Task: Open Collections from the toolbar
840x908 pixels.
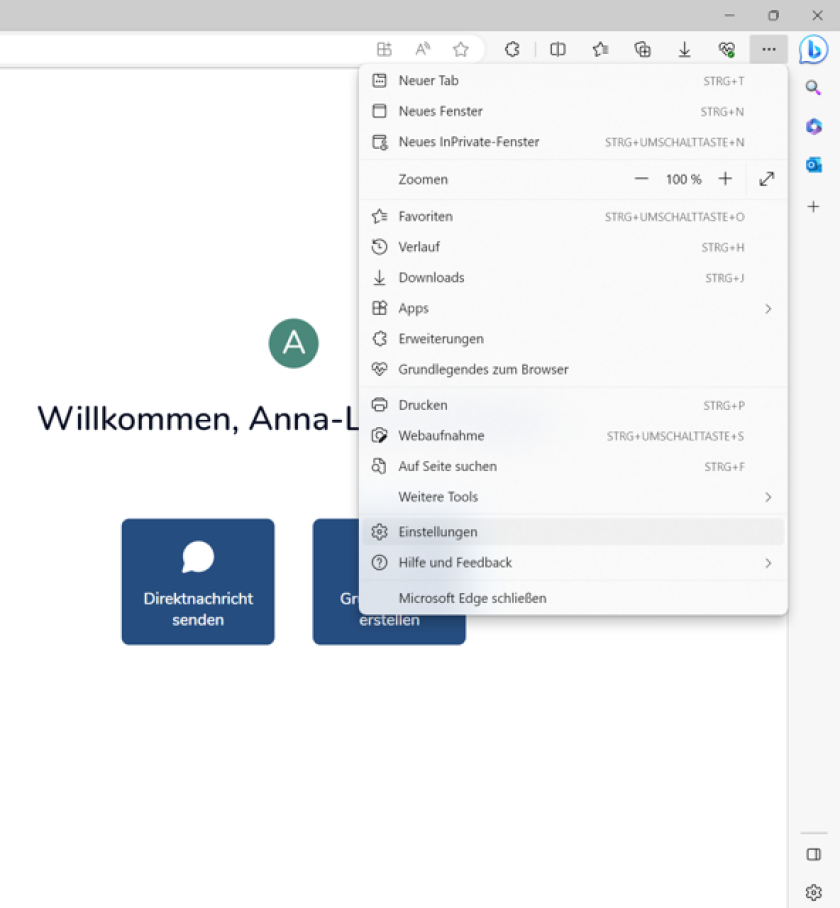Action: tap(643, 48)
